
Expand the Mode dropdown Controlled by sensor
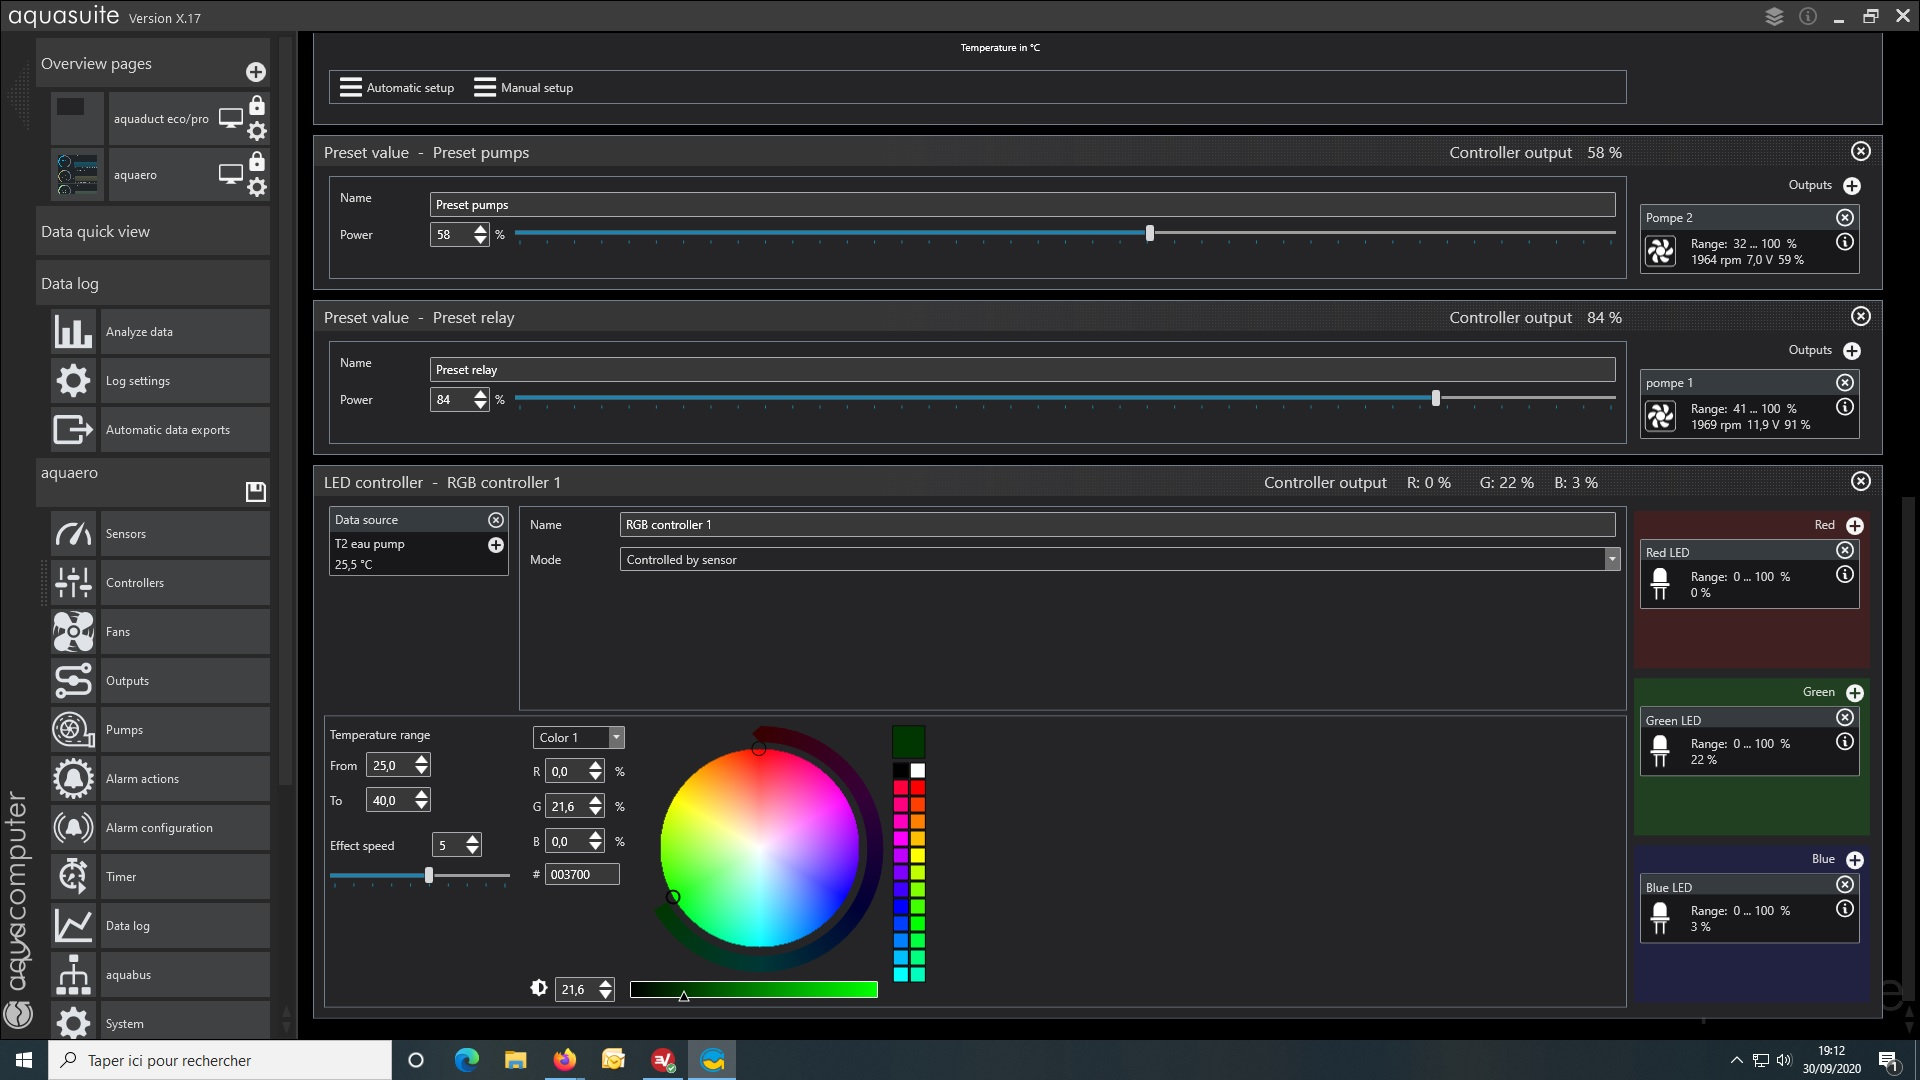pyautogui.click(x=1611, y=560)
